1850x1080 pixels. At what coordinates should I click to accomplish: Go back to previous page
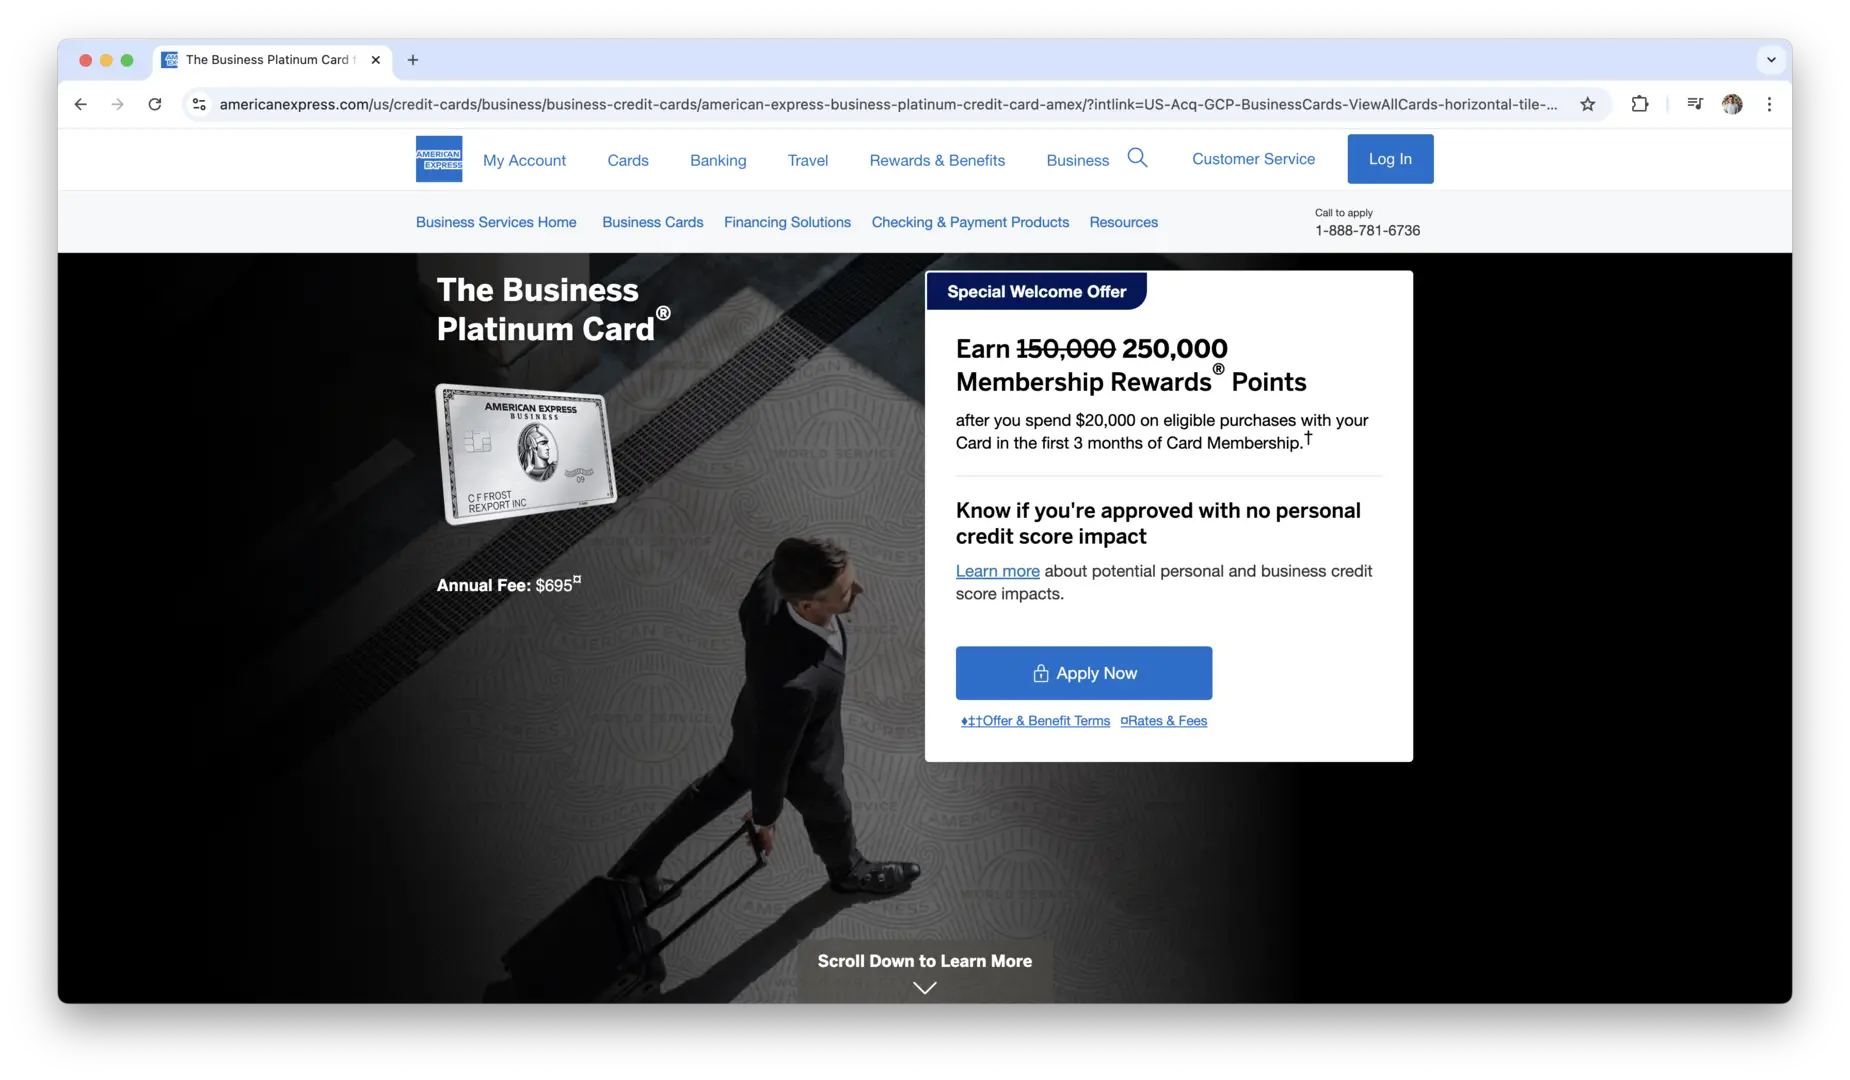[81, 104]
